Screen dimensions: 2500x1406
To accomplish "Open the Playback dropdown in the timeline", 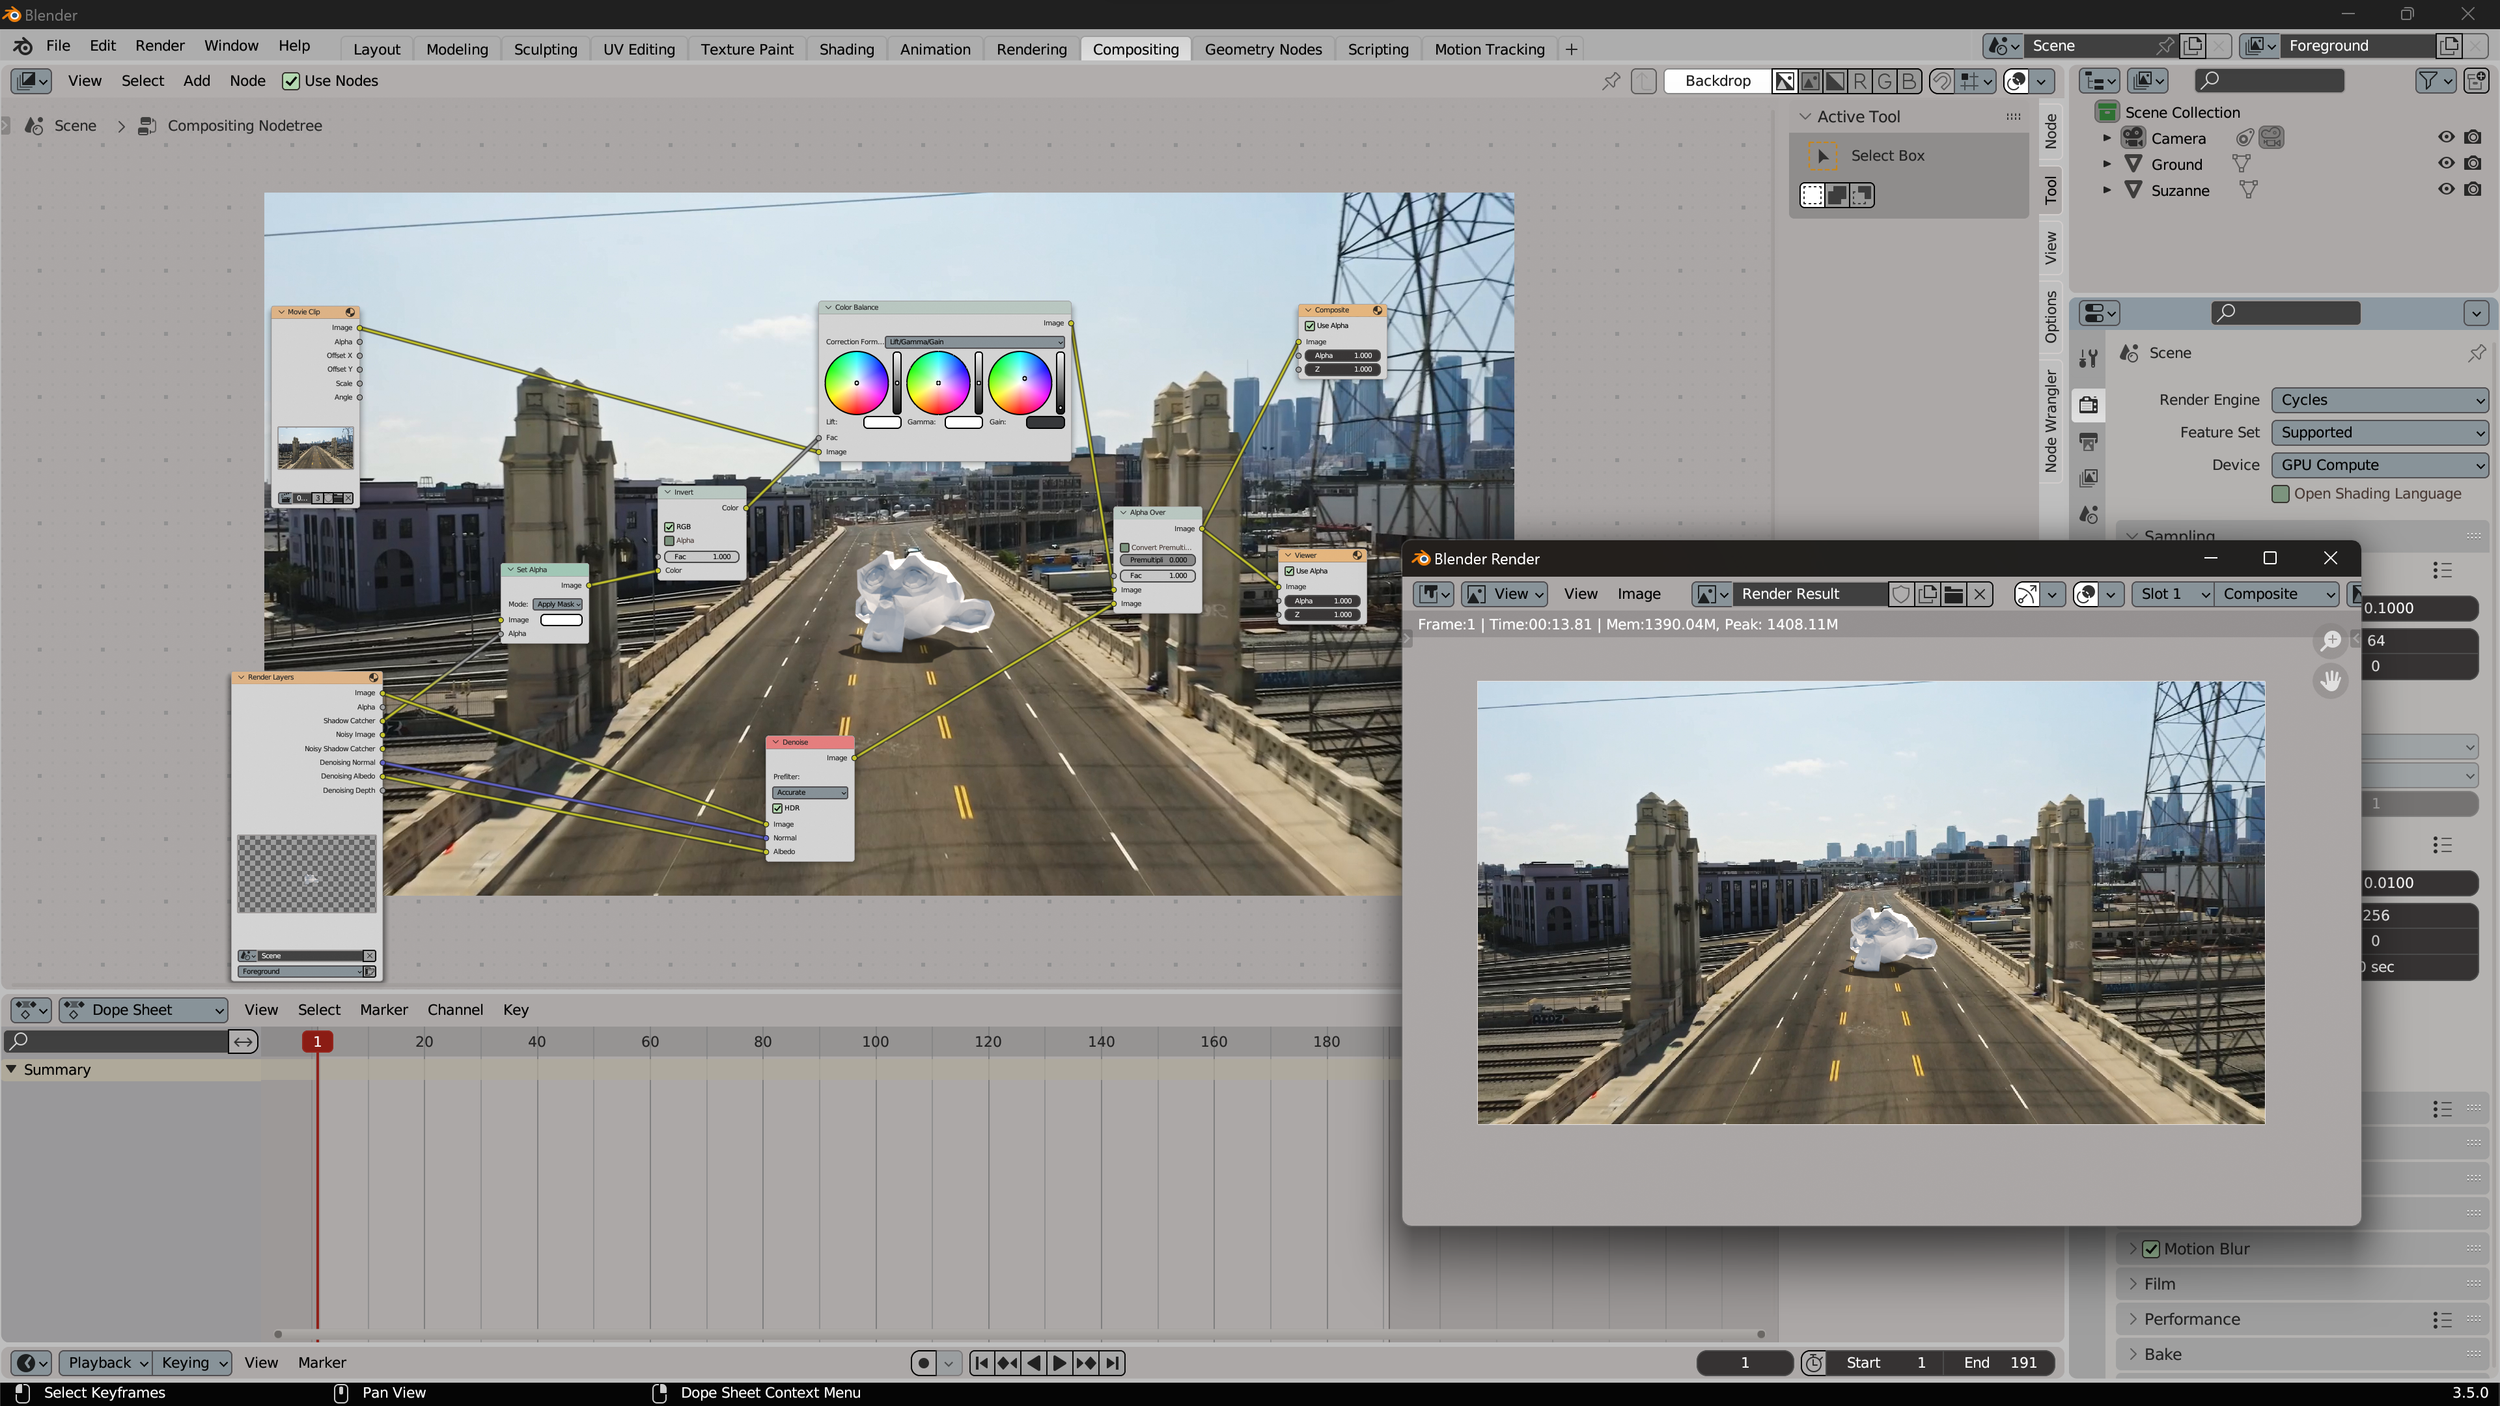I will point(106,1363).
